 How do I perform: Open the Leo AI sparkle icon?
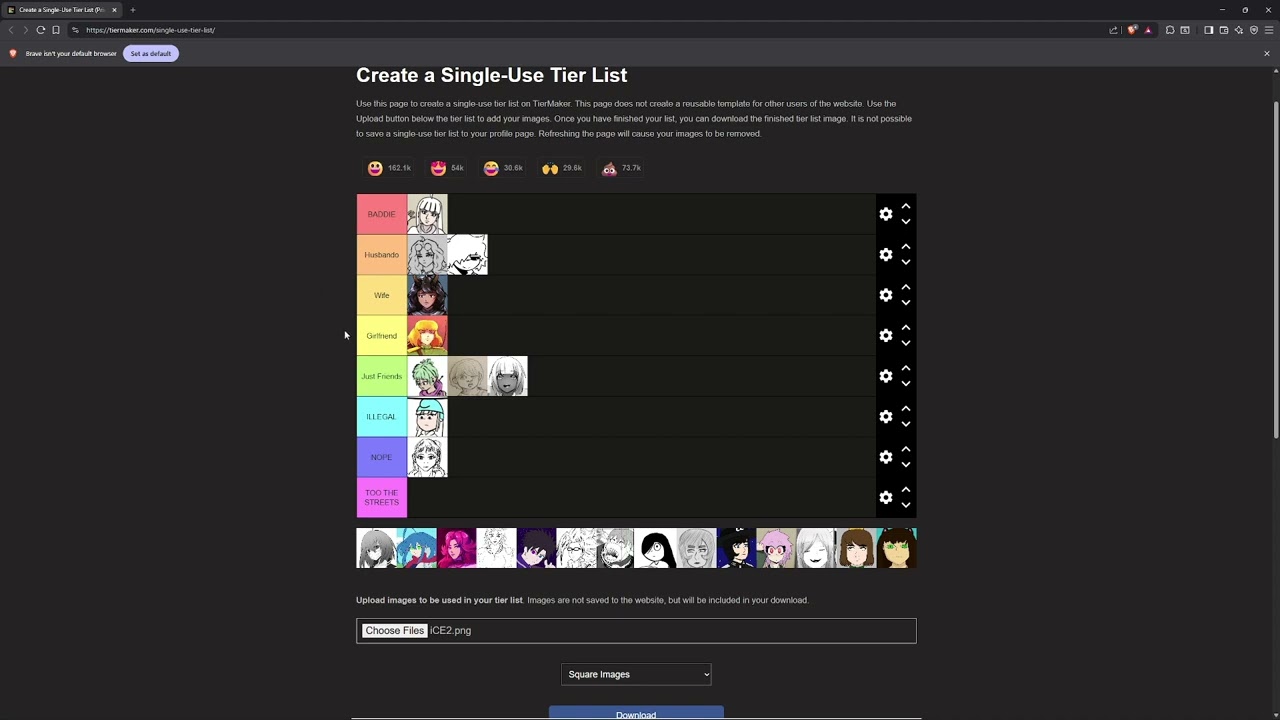pos(1238,30)
